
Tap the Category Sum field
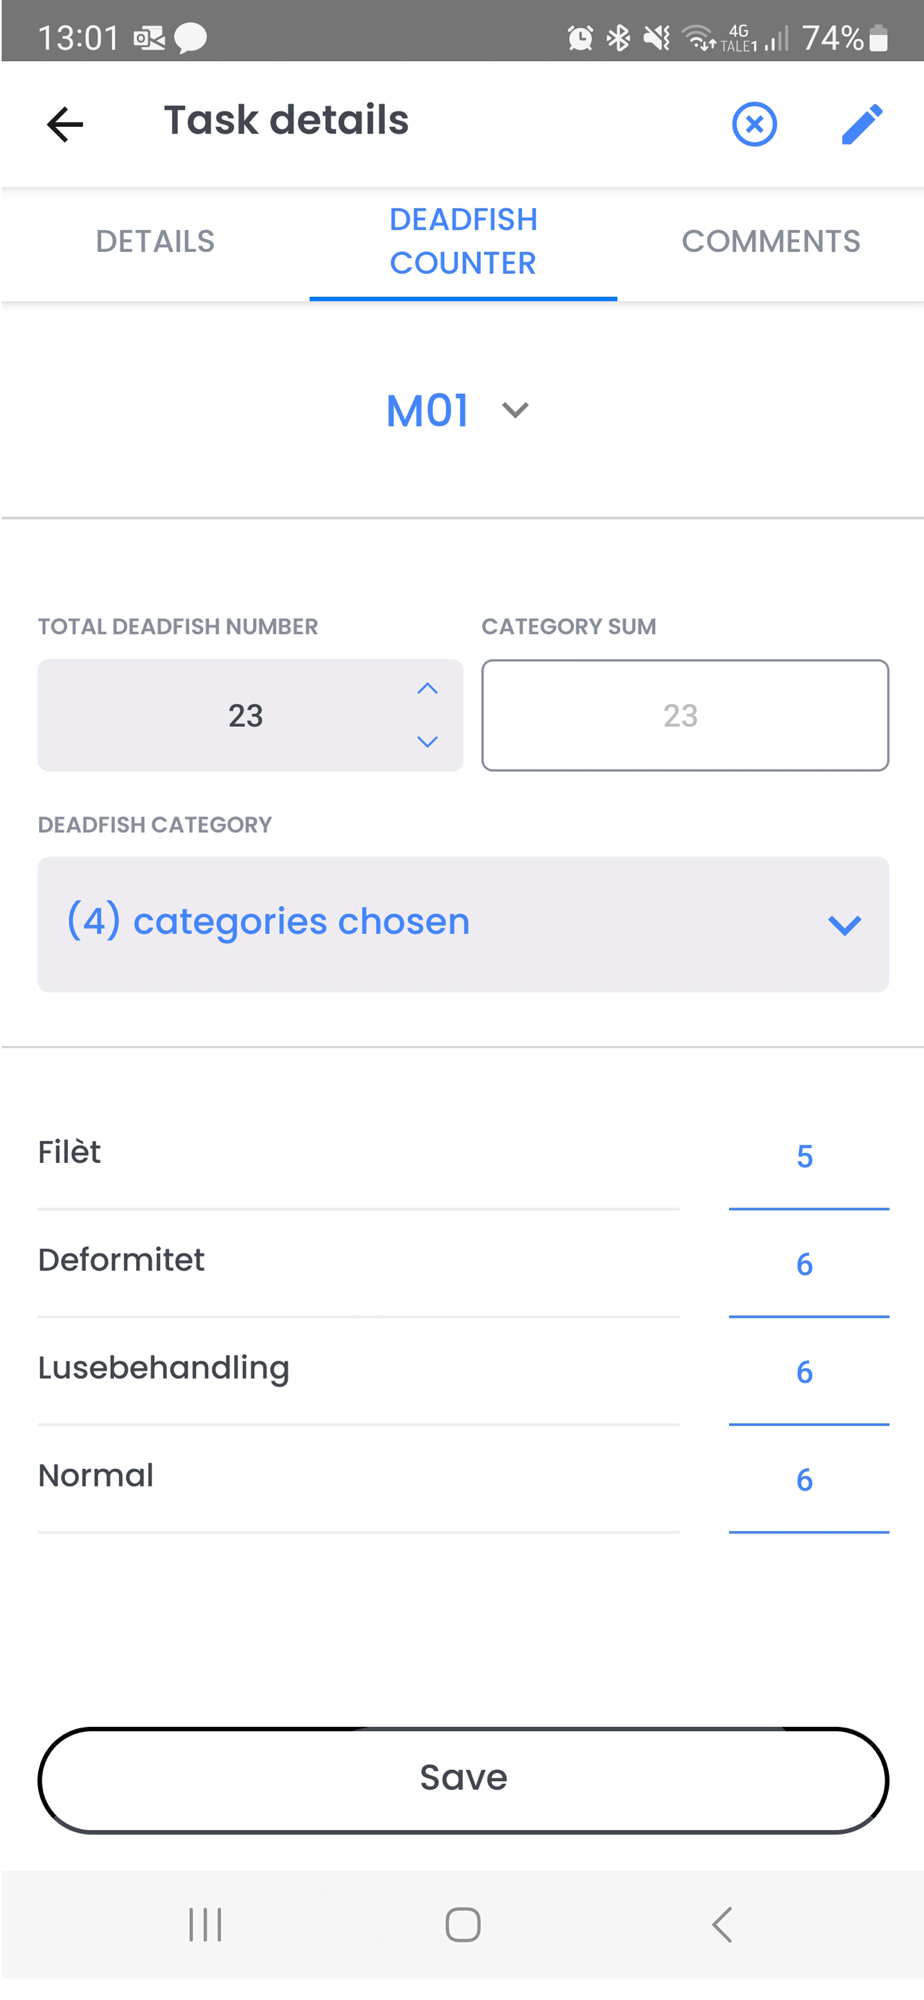(x=684, y=715)
